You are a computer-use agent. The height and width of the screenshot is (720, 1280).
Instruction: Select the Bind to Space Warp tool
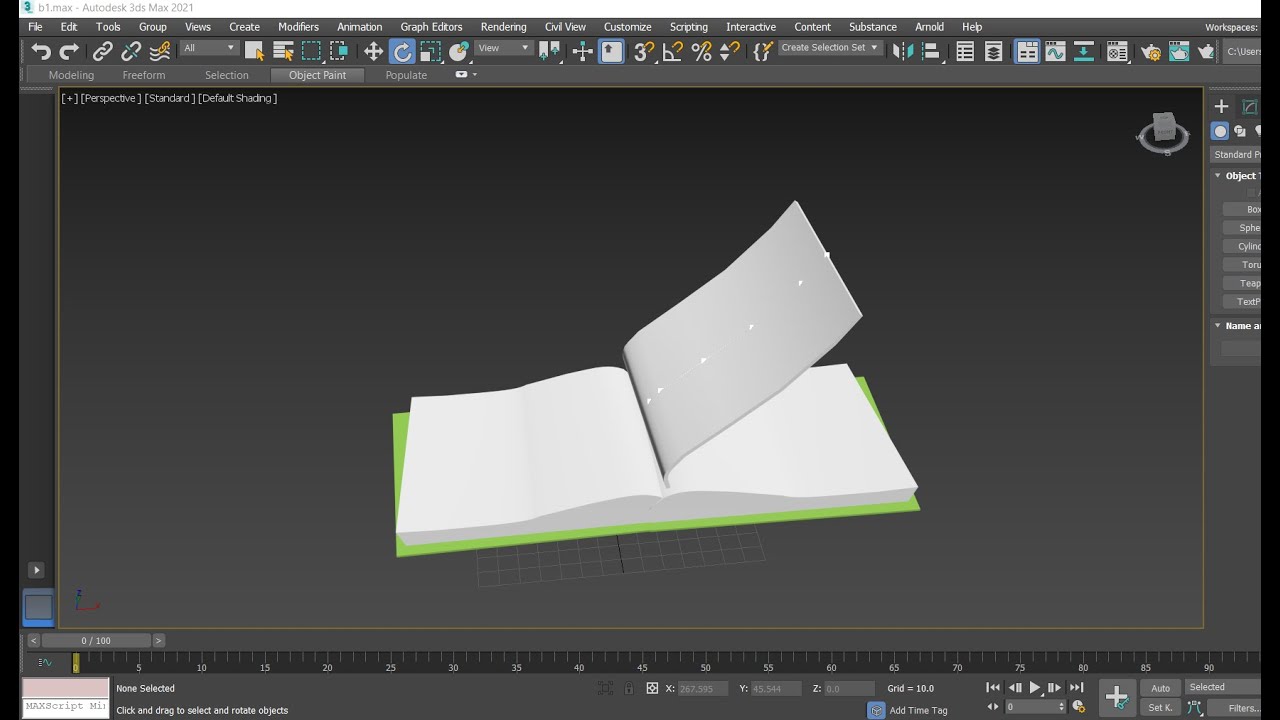tap(159, 51)
